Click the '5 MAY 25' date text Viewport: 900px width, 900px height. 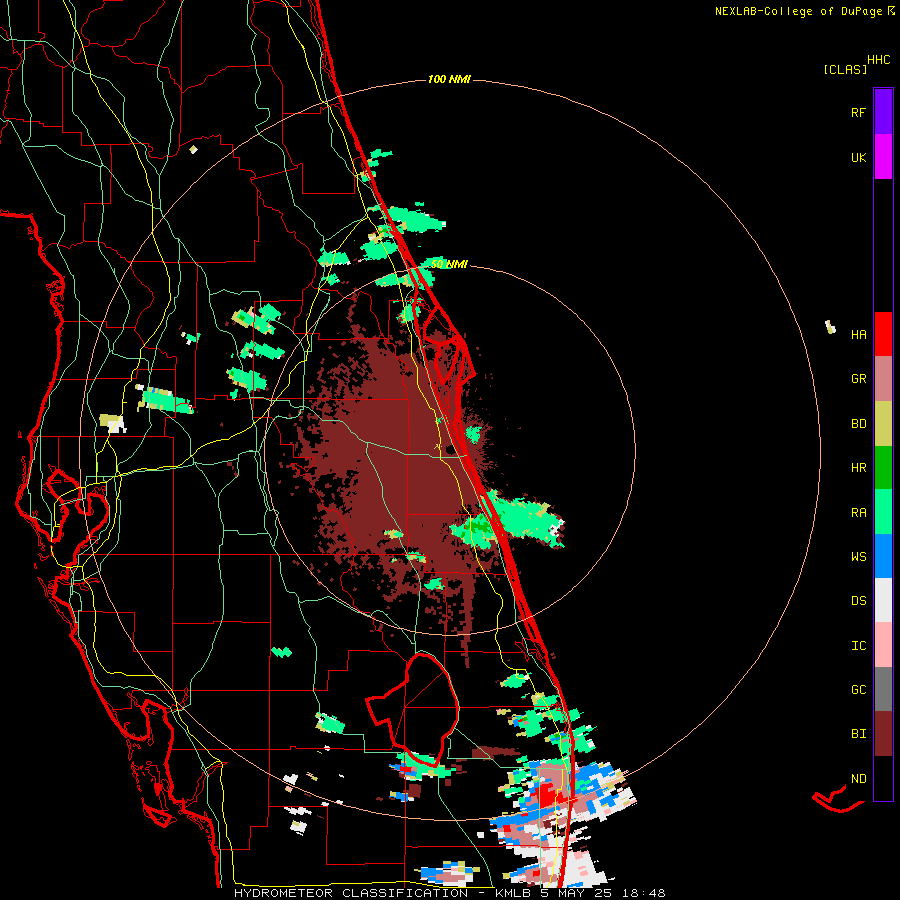tap(577, 893)
